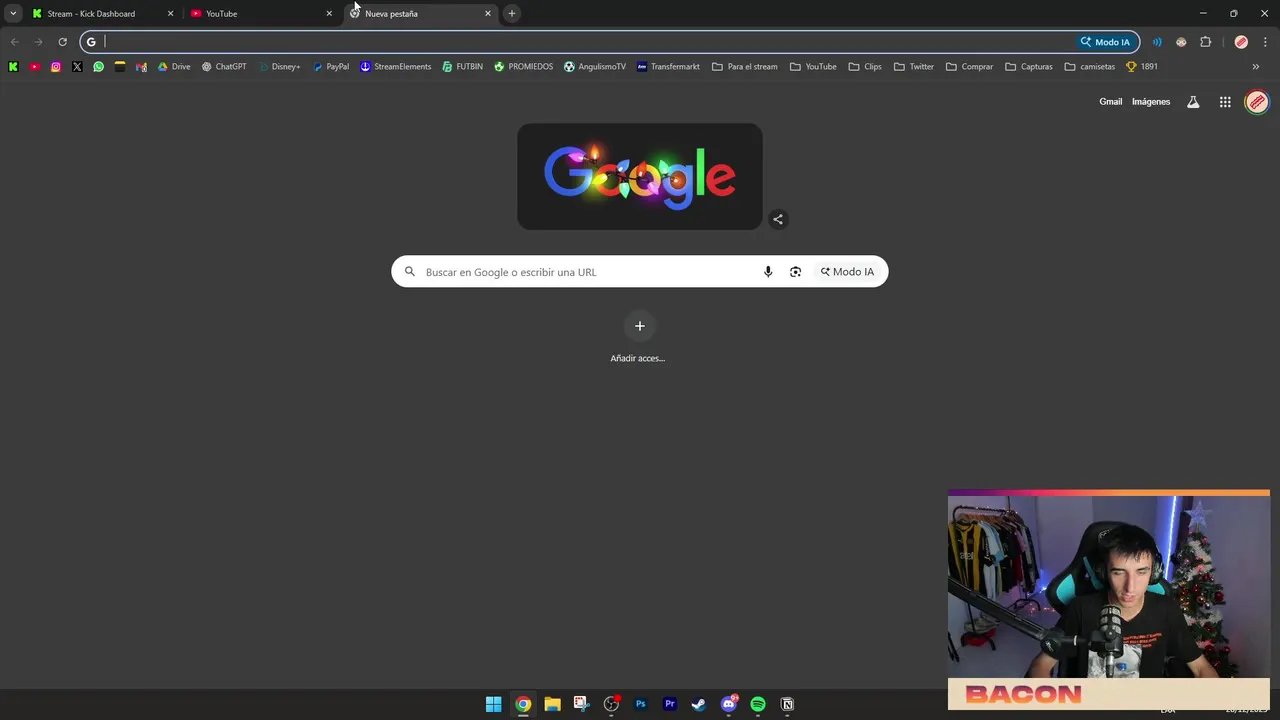
Task: Open Spotify from the taskbar
Action: click(758, 704)
